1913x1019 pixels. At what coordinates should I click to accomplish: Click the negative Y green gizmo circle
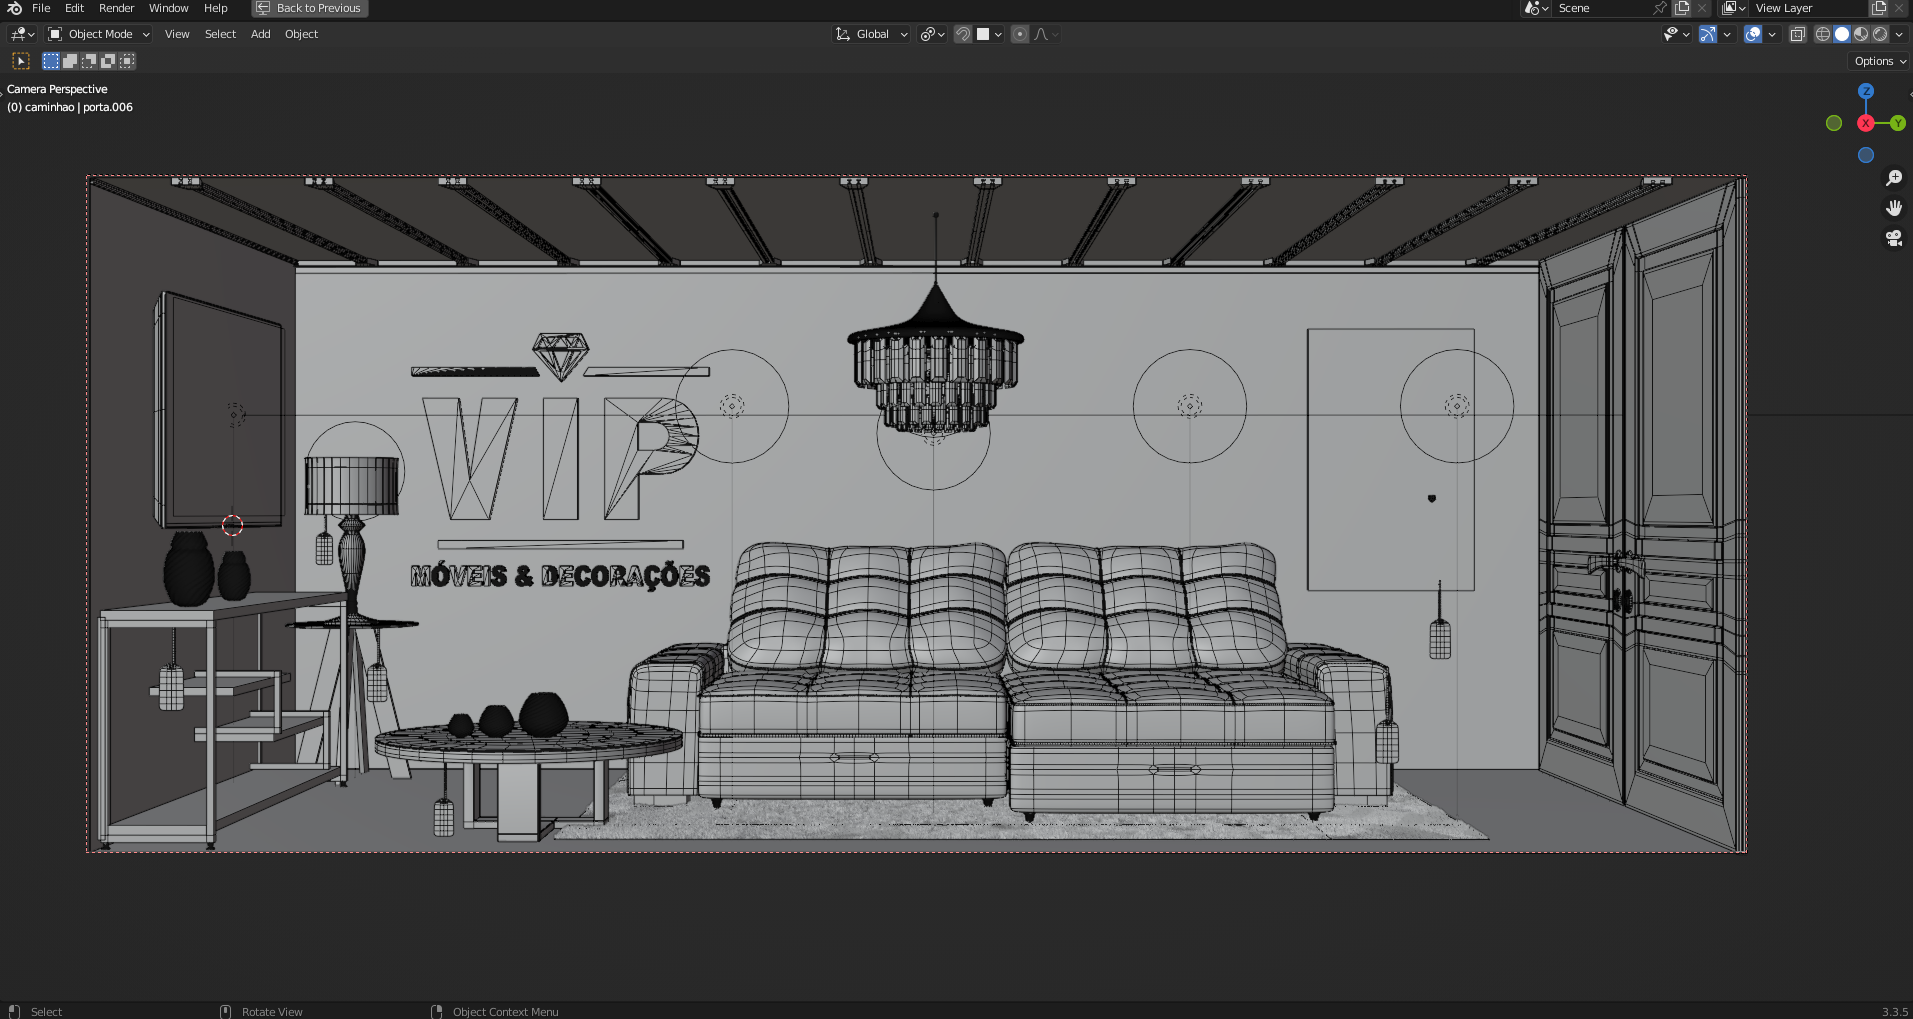pyautogui.click(x=1834, y=123)
